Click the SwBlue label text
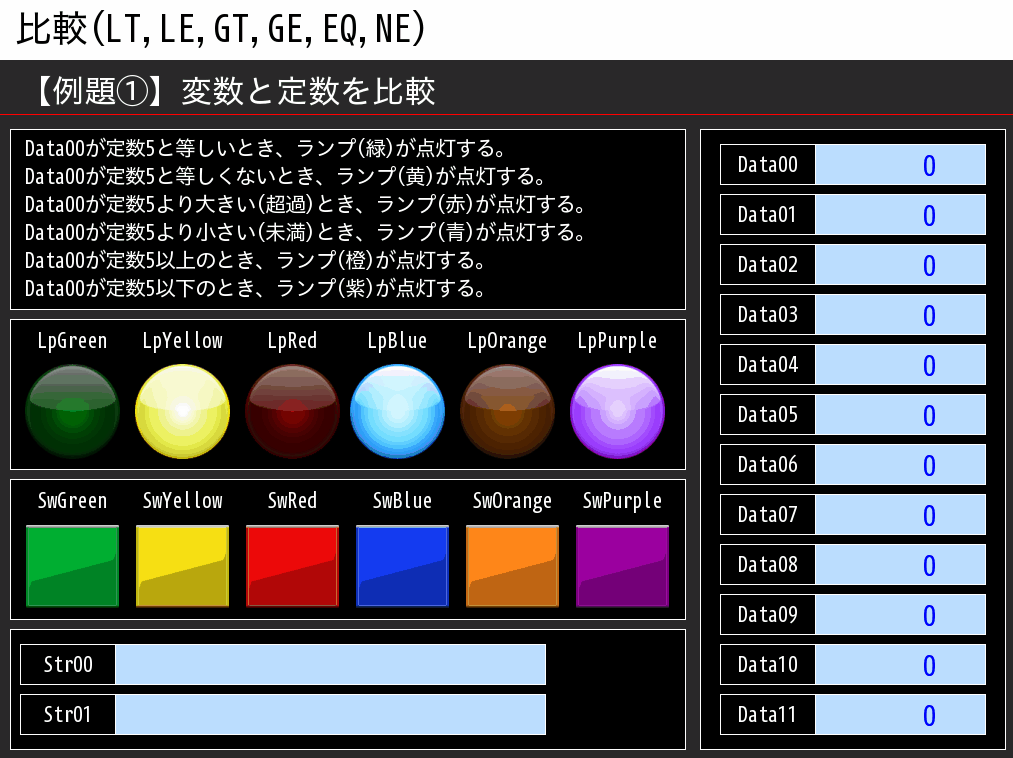Screen dimensions: 1013x758 tap(402, 500)
